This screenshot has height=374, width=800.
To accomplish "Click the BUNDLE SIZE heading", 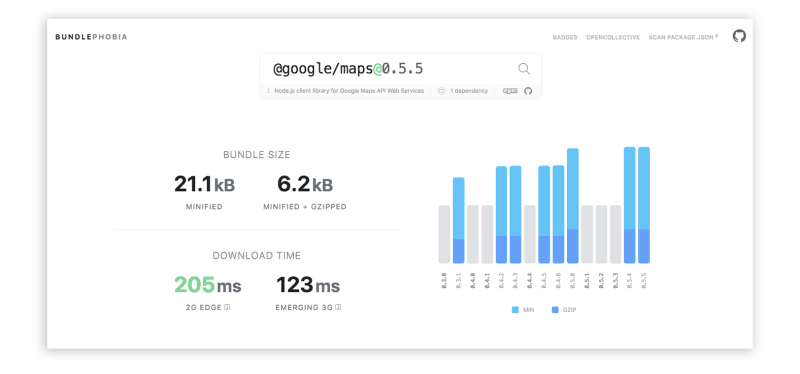I will click(x=257, y=155).
